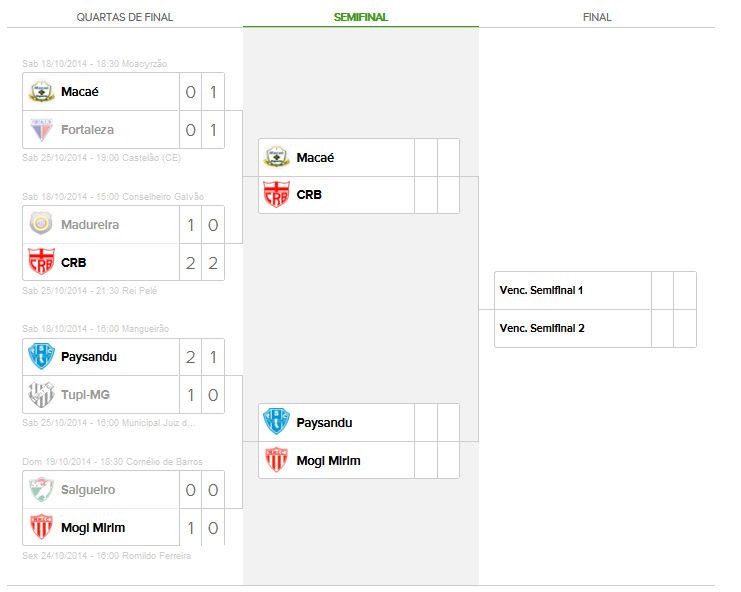Open CRB team link in semifinal
The height and width of the screenshot is (592, 741).
pyautogui.click(x=310, y=195)
